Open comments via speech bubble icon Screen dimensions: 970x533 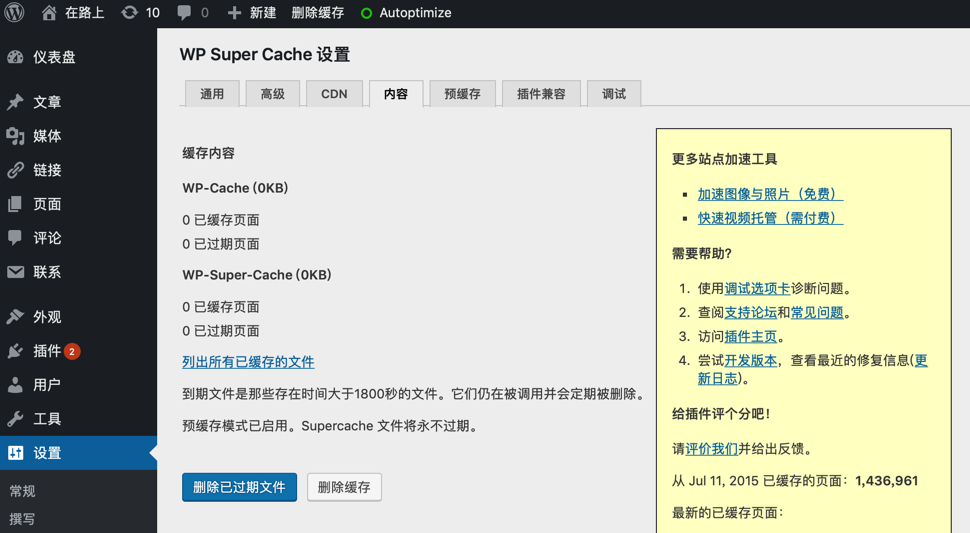coord(184,13)
